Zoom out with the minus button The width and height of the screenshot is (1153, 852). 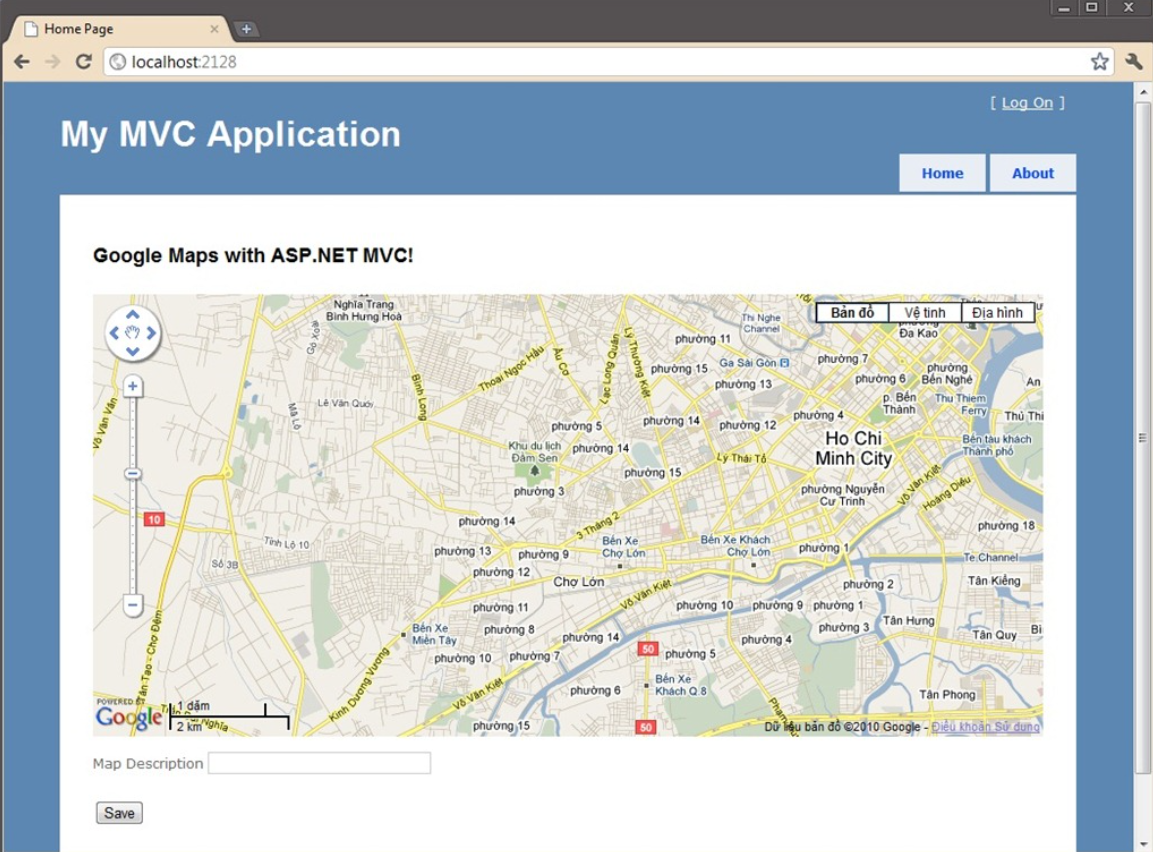pos(132,606)
